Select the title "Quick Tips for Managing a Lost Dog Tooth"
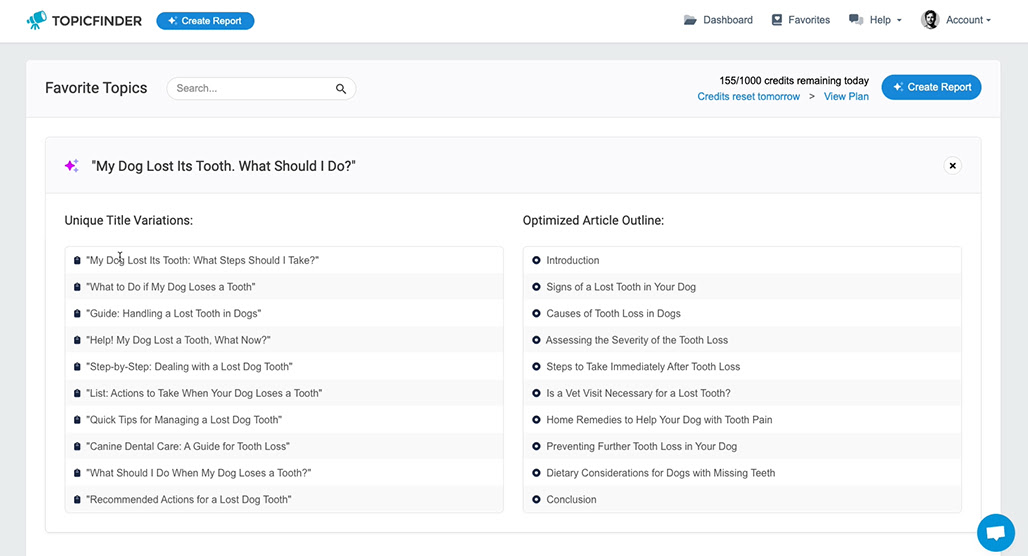This screenshot has height=556, width=1028. point(184,420)
